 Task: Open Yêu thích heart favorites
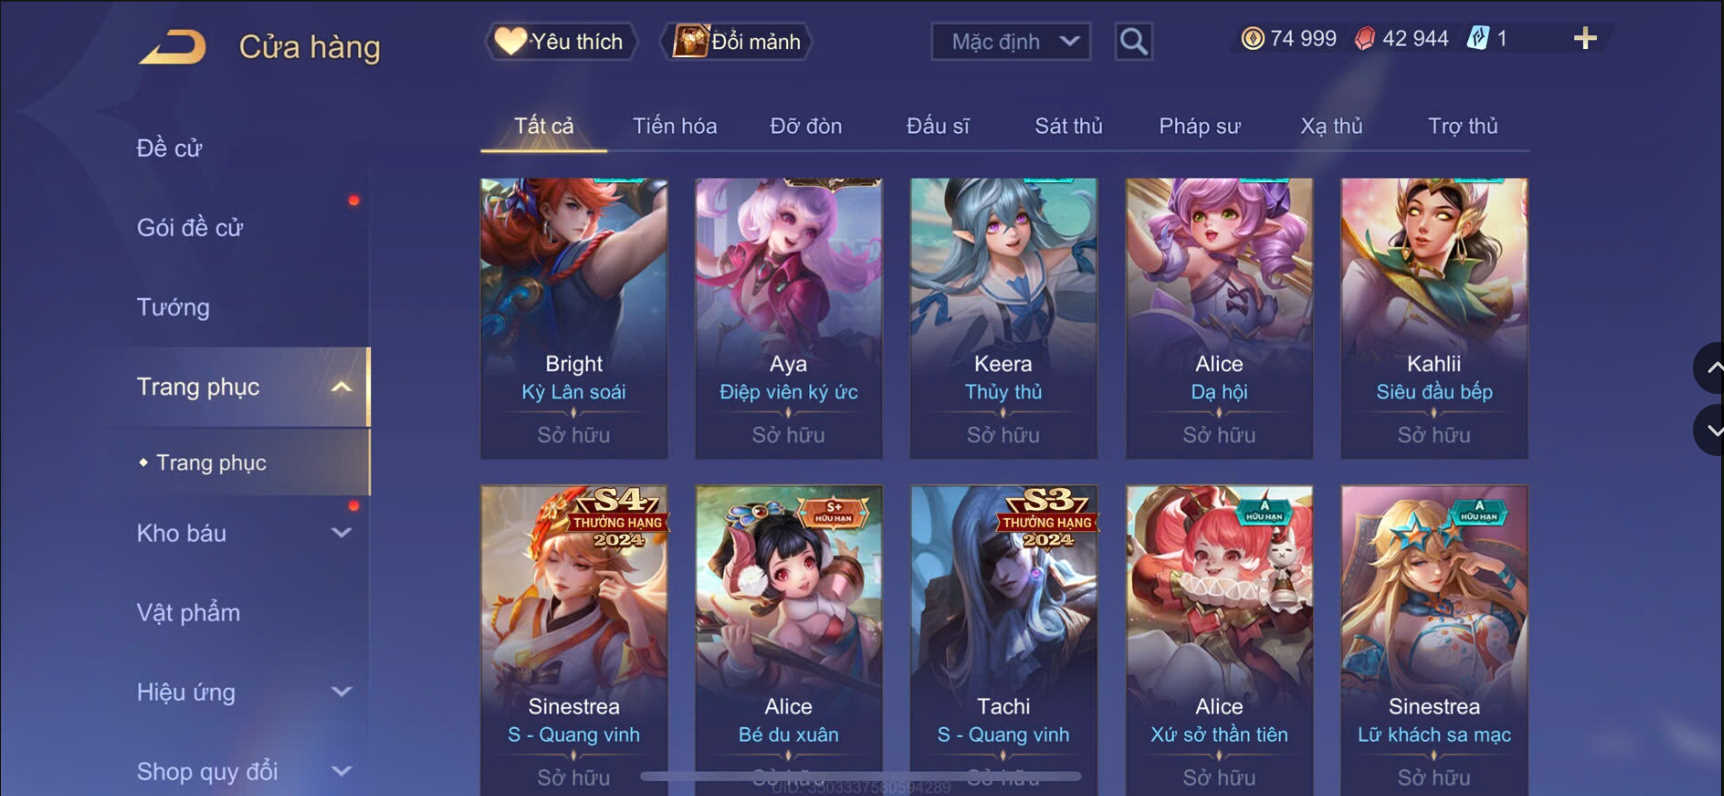pos(561,41)
